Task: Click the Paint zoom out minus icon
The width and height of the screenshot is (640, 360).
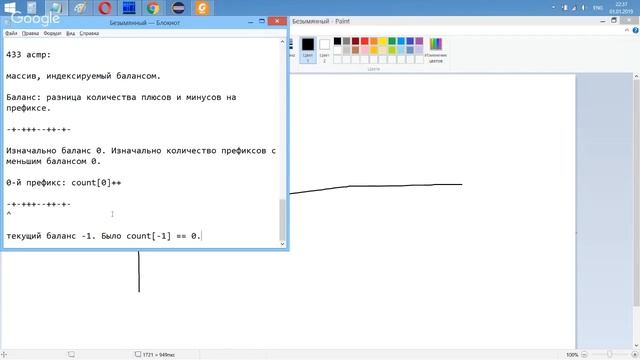Action: click(584, 355)
